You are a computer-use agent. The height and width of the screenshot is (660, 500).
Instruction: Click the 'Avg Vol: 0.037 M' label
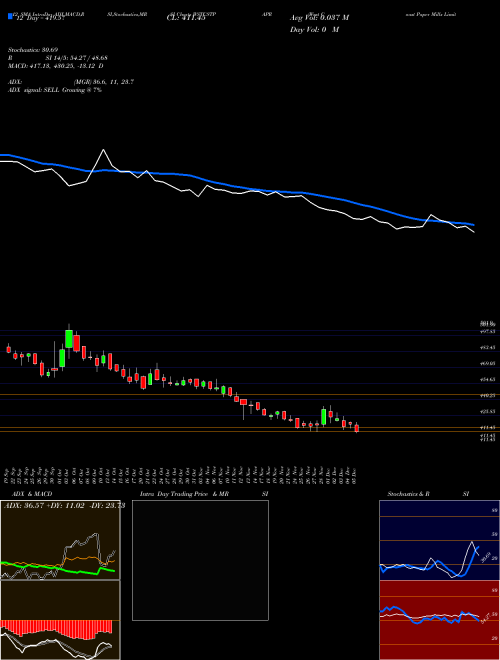319,18
